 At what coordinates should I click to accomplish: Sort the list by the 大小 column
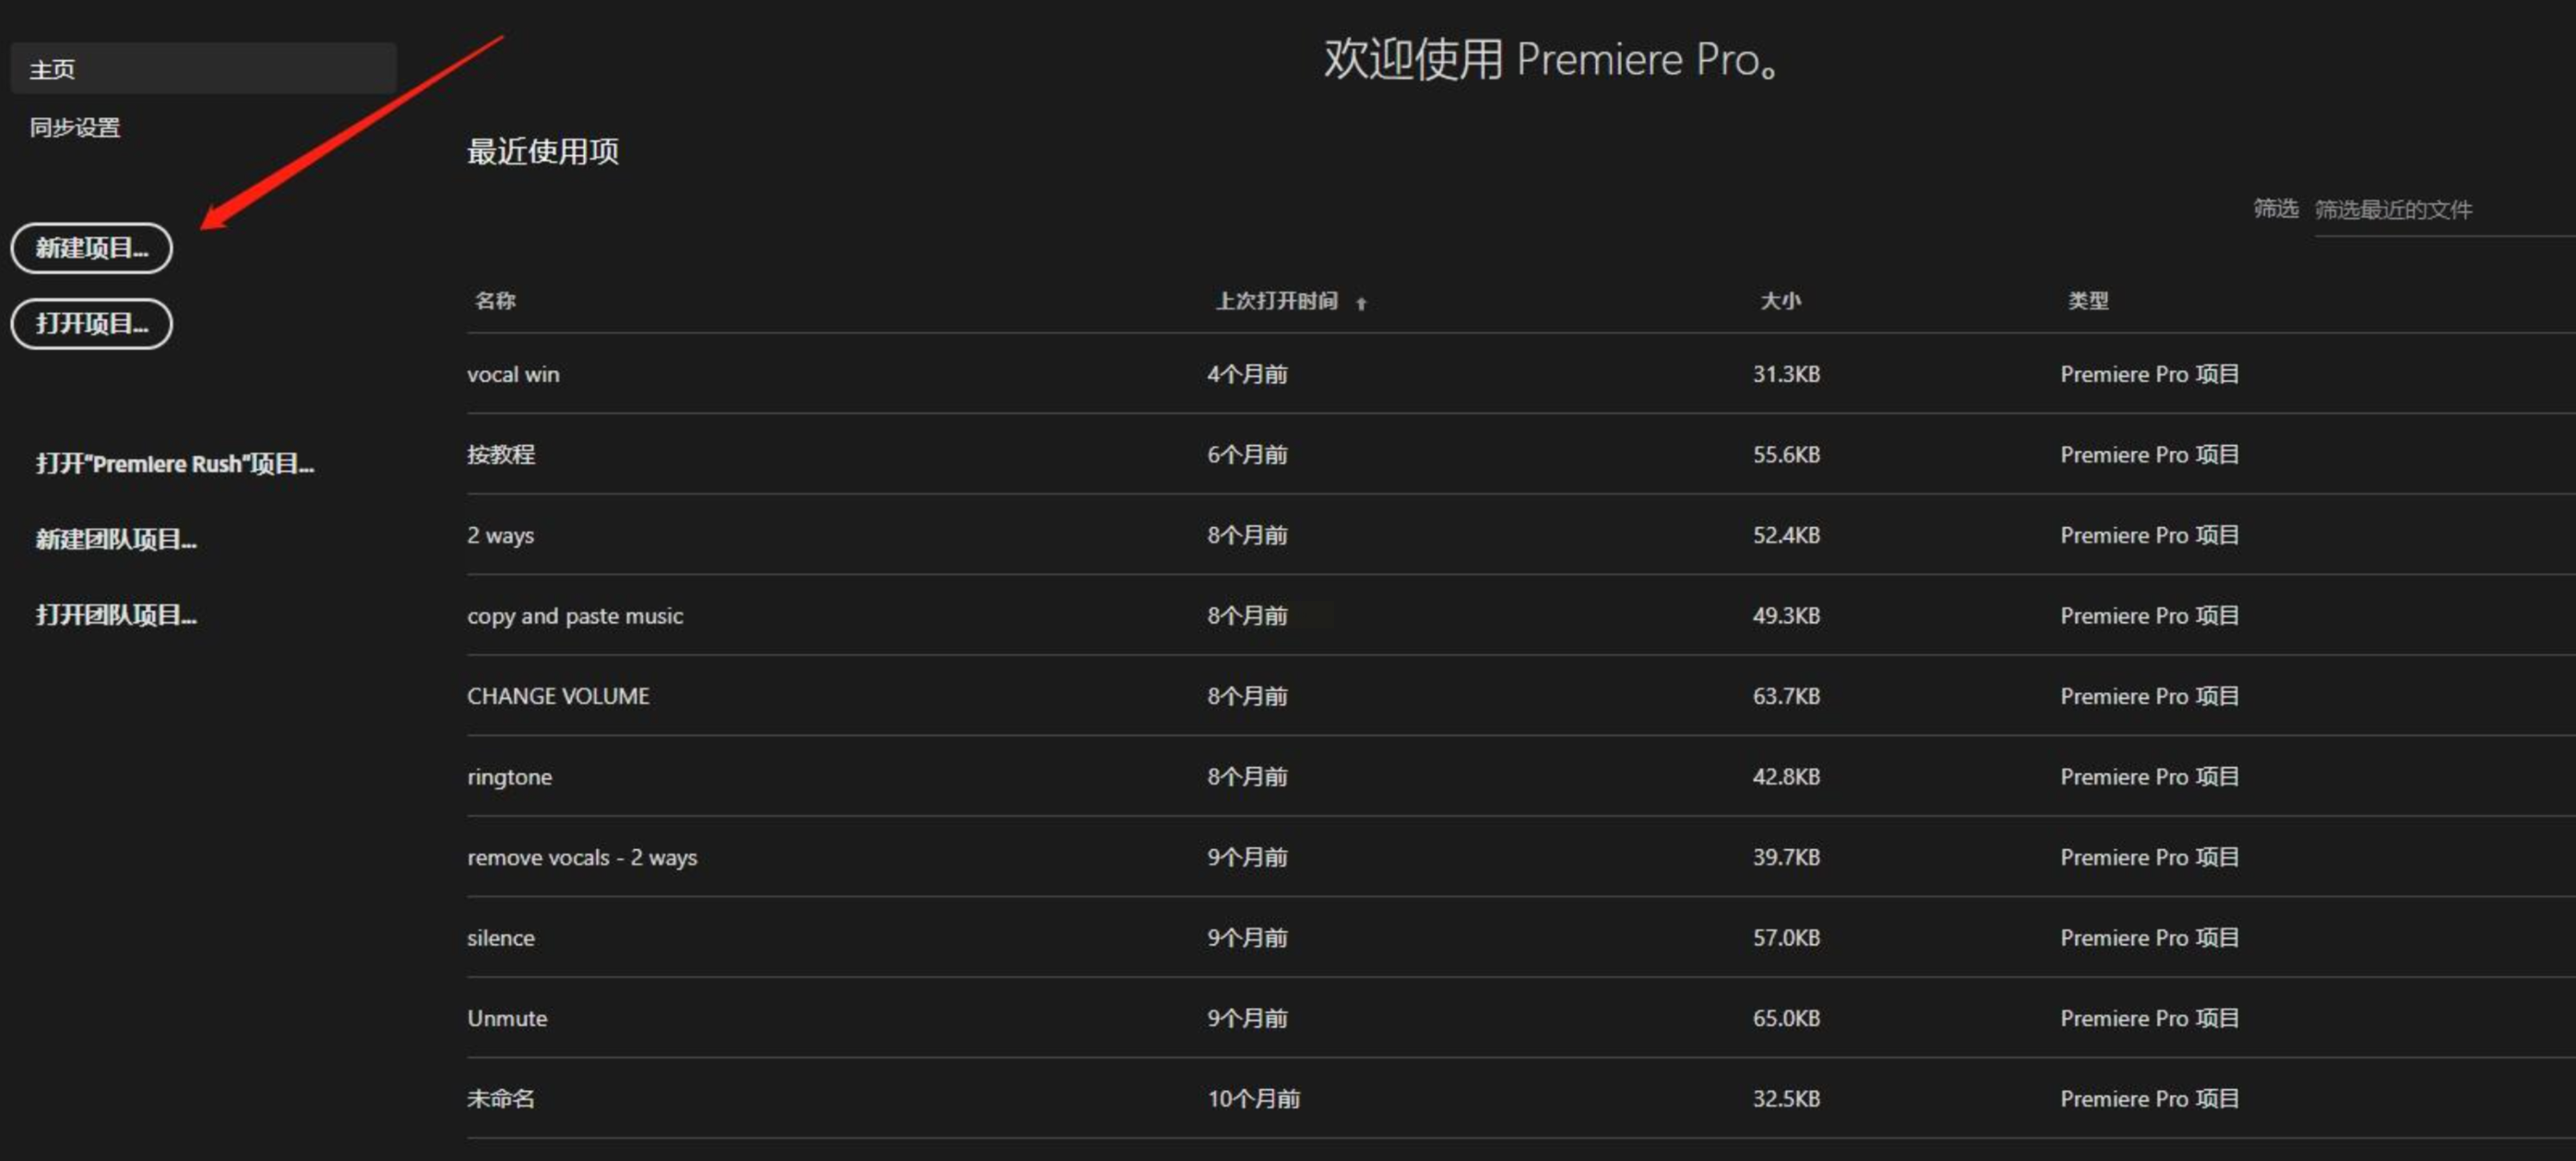1780,301
